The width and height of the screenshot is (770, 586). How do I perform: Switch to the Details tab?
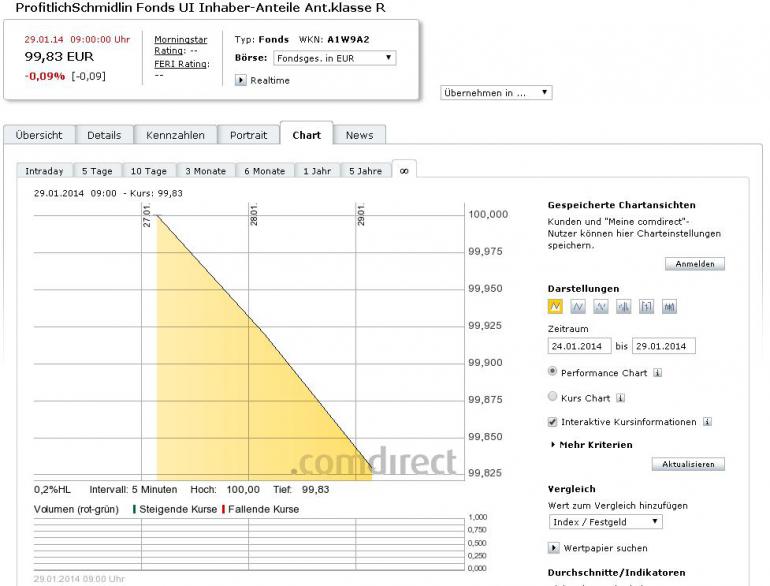click(104, 135)
